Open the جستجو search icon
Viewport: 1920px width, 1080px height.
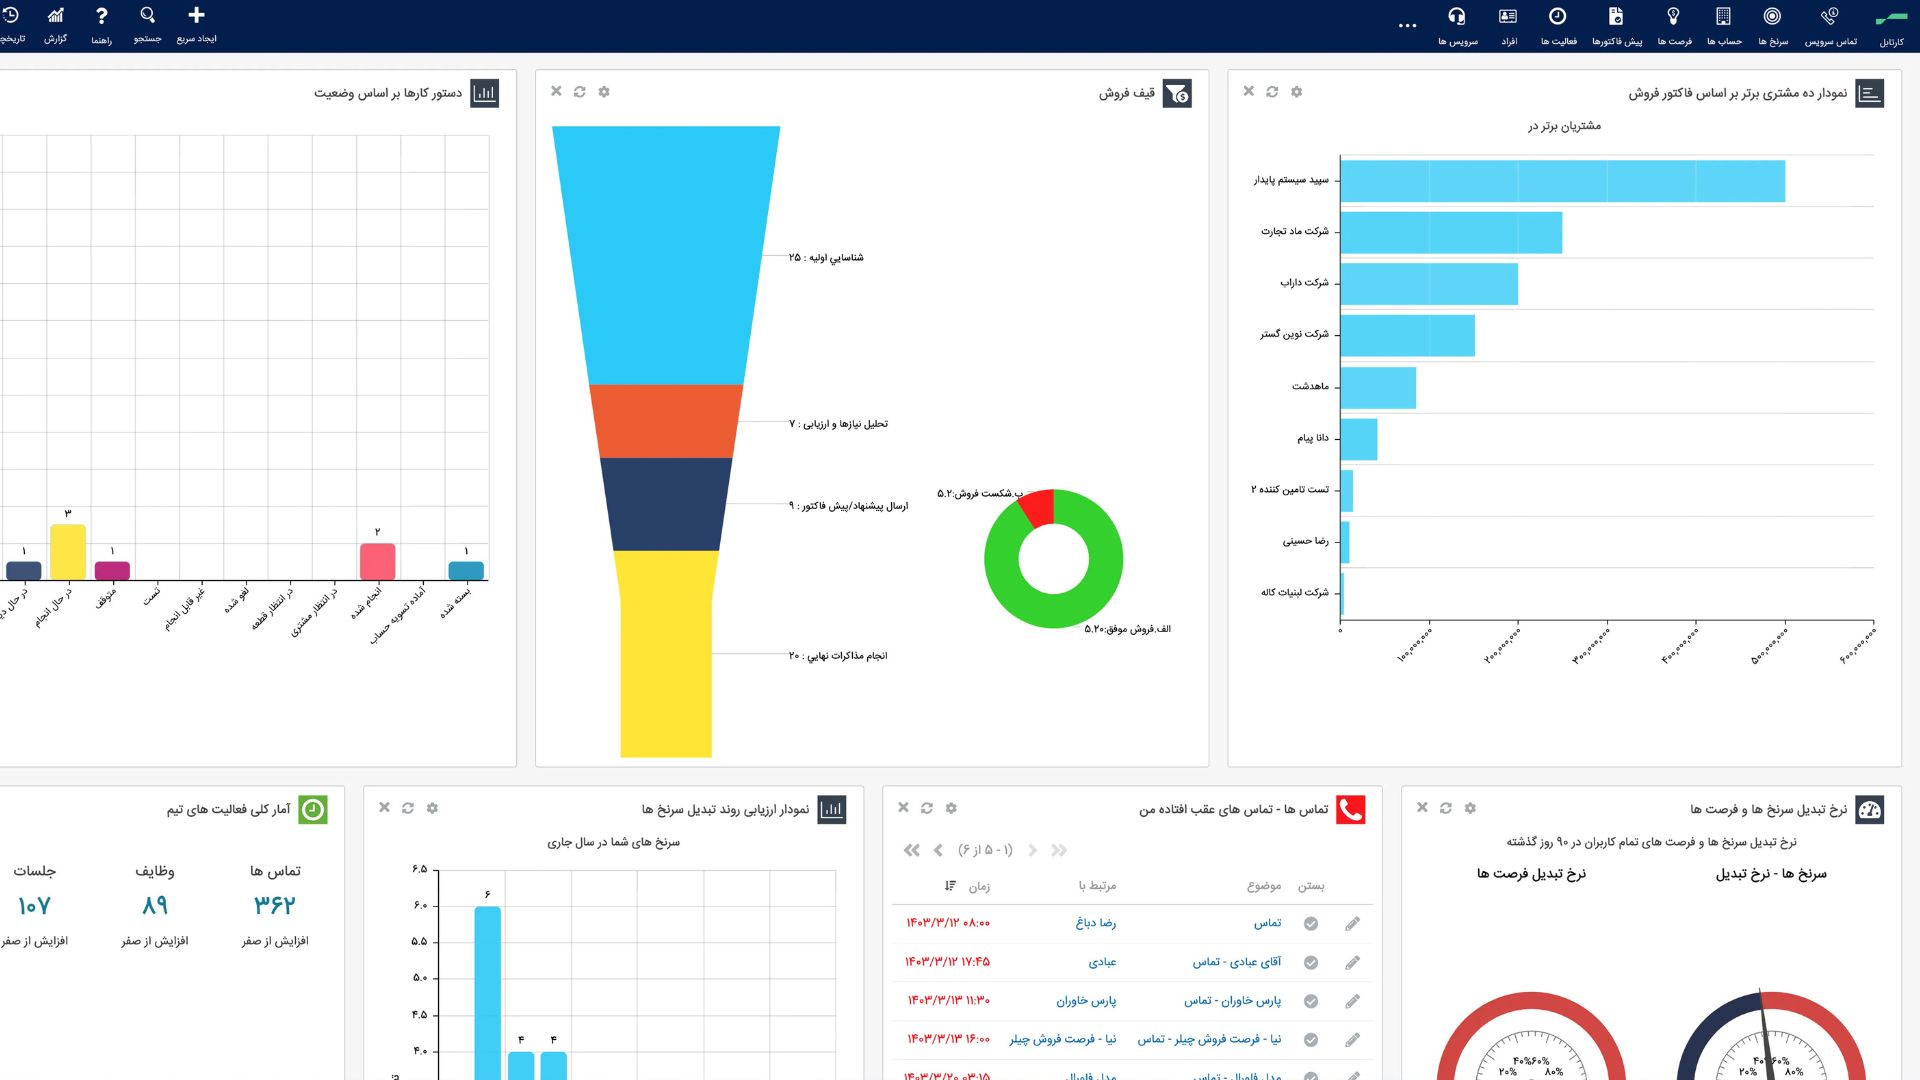pyautogui.click(x=148, y=16)
